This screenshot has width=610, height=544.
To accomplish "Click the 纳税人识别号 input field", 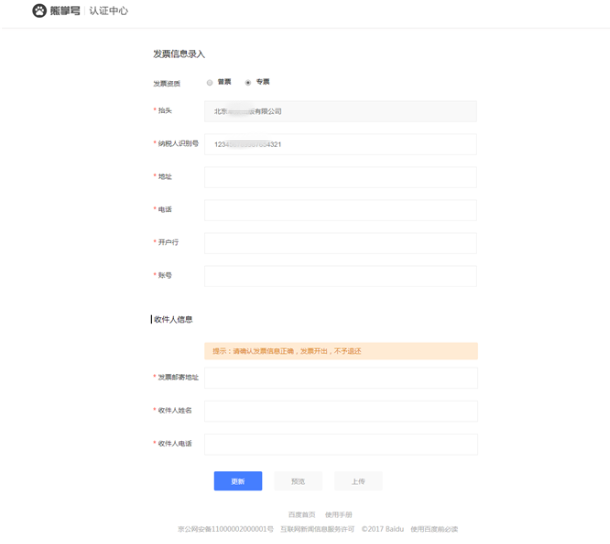I will 340,144.
